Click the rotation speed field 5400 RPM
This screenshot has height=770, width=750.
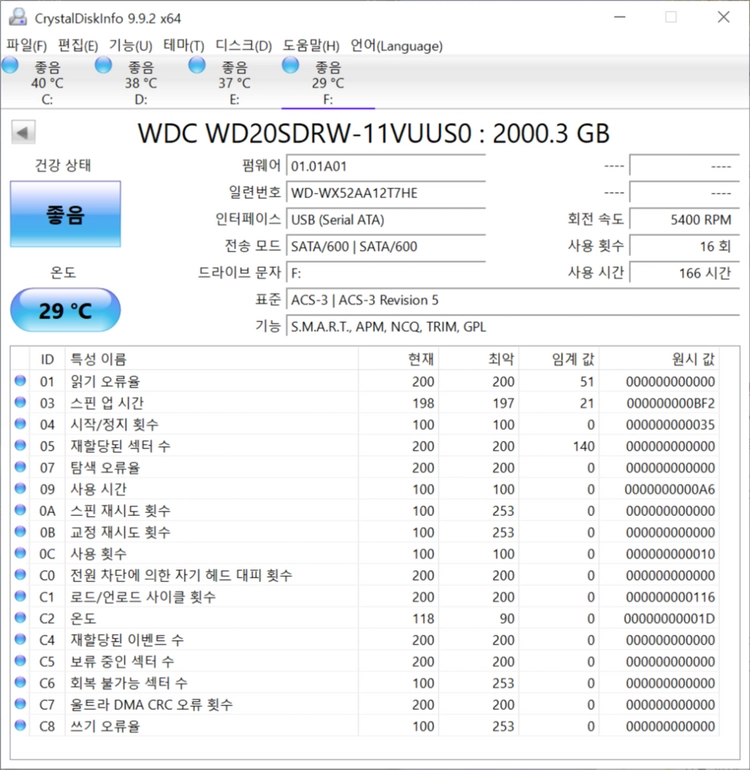(x=684, y=220)
